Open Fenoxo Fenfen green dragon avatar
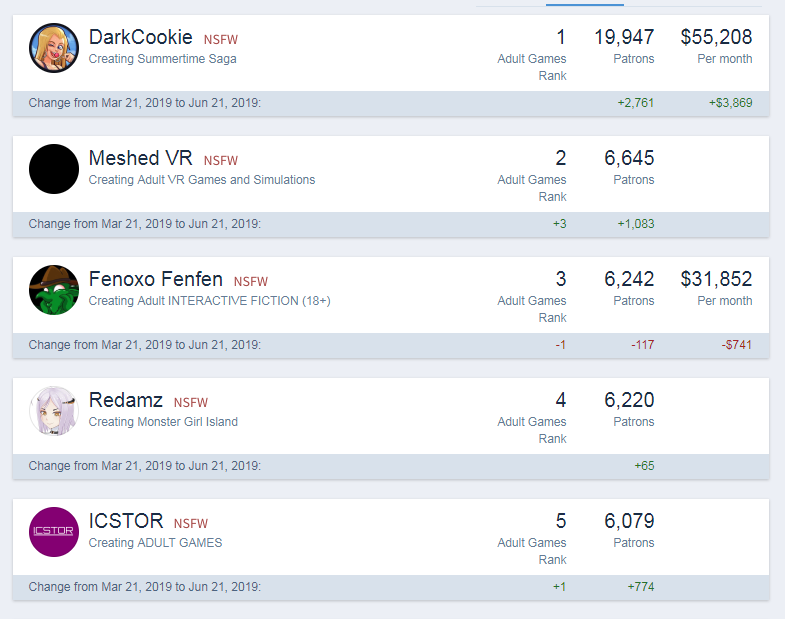The image size is (785, 619). [54, 290]
